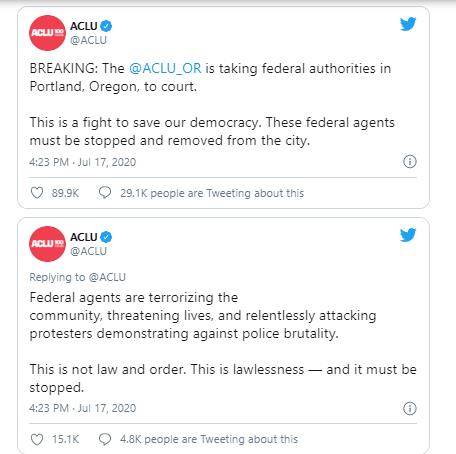The height and width of the screenshot is (454, 456).
Task: Open ACLU profile avatar in first tweet
Action: (47, 33)
